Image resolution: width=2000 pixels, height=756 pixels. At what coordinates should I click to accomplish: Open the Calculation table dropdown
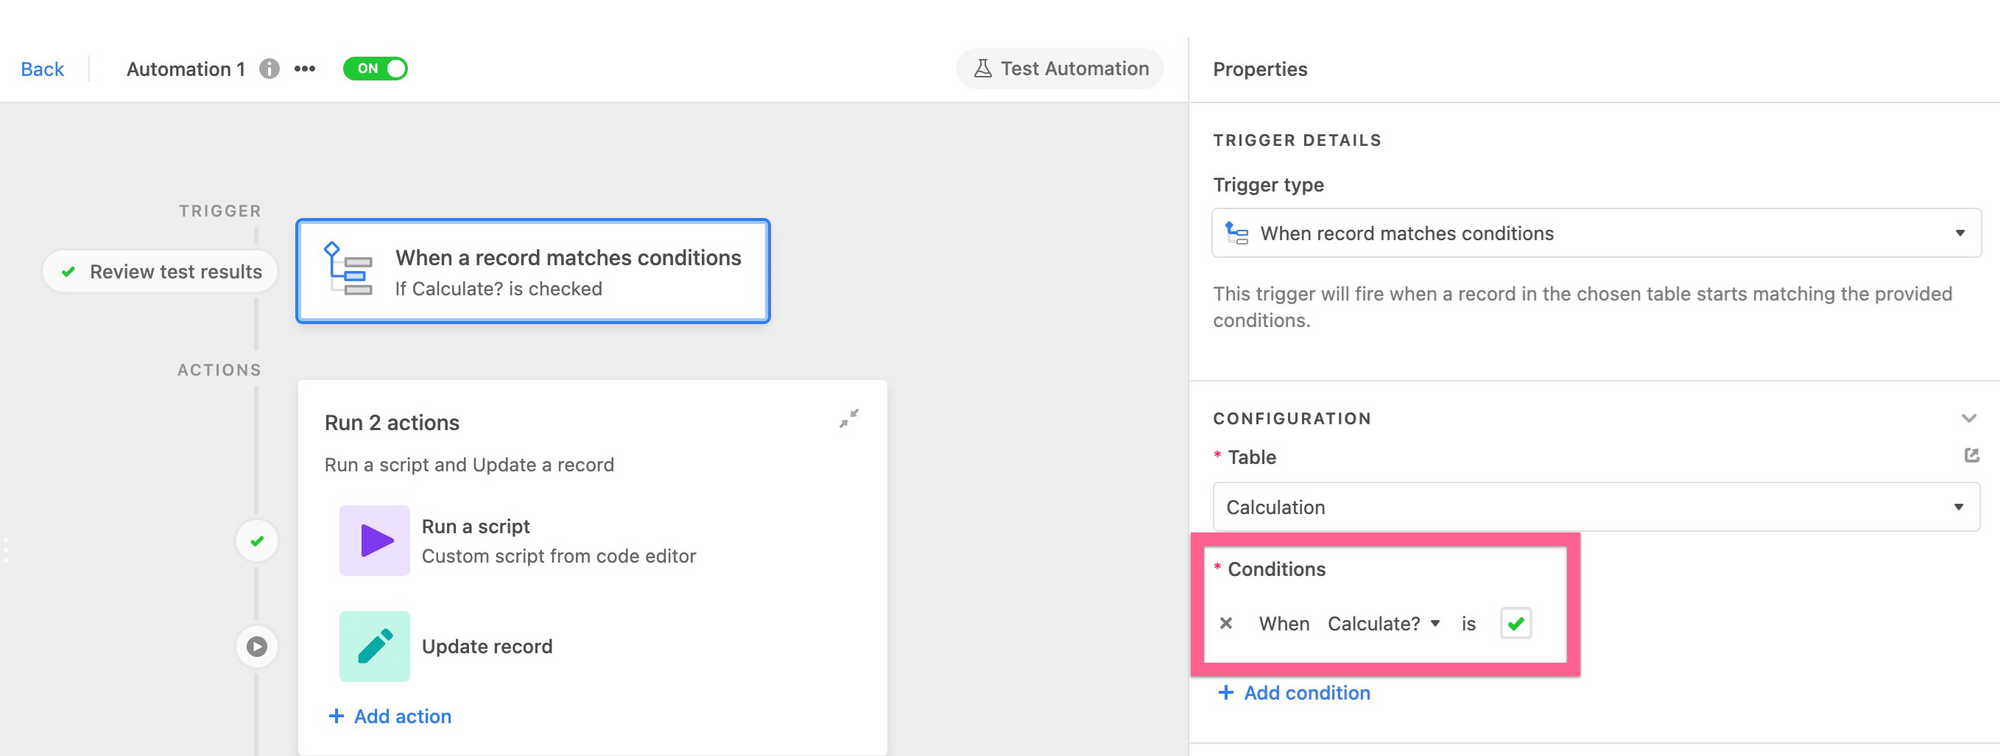click(x=1596, y=507)
